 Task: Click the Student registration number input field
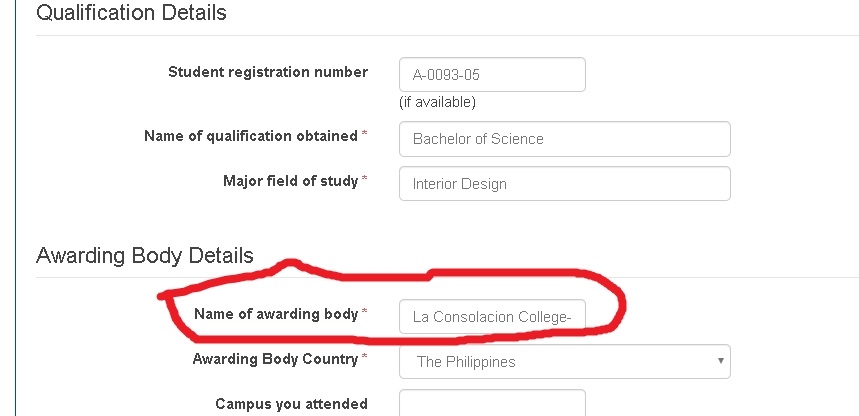point(491,74)
